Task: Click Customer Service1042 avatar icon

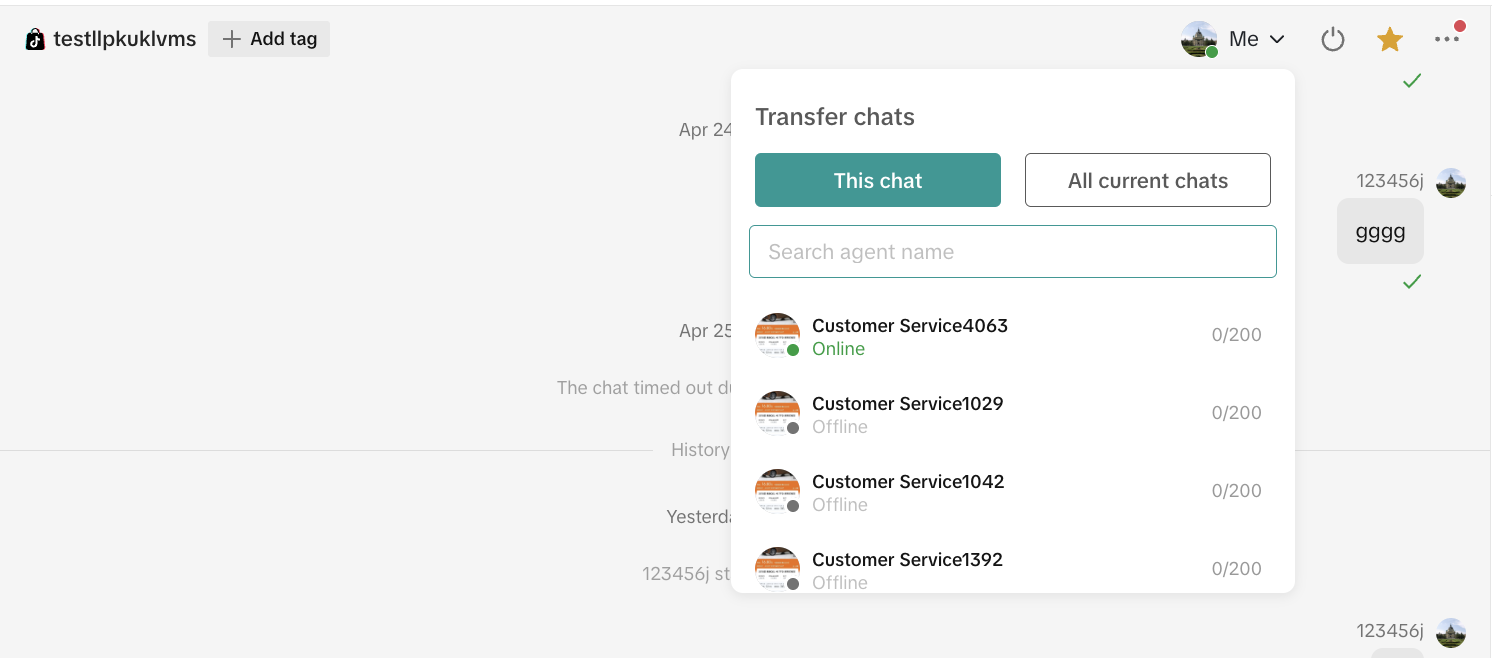Action: coord(777,491)
